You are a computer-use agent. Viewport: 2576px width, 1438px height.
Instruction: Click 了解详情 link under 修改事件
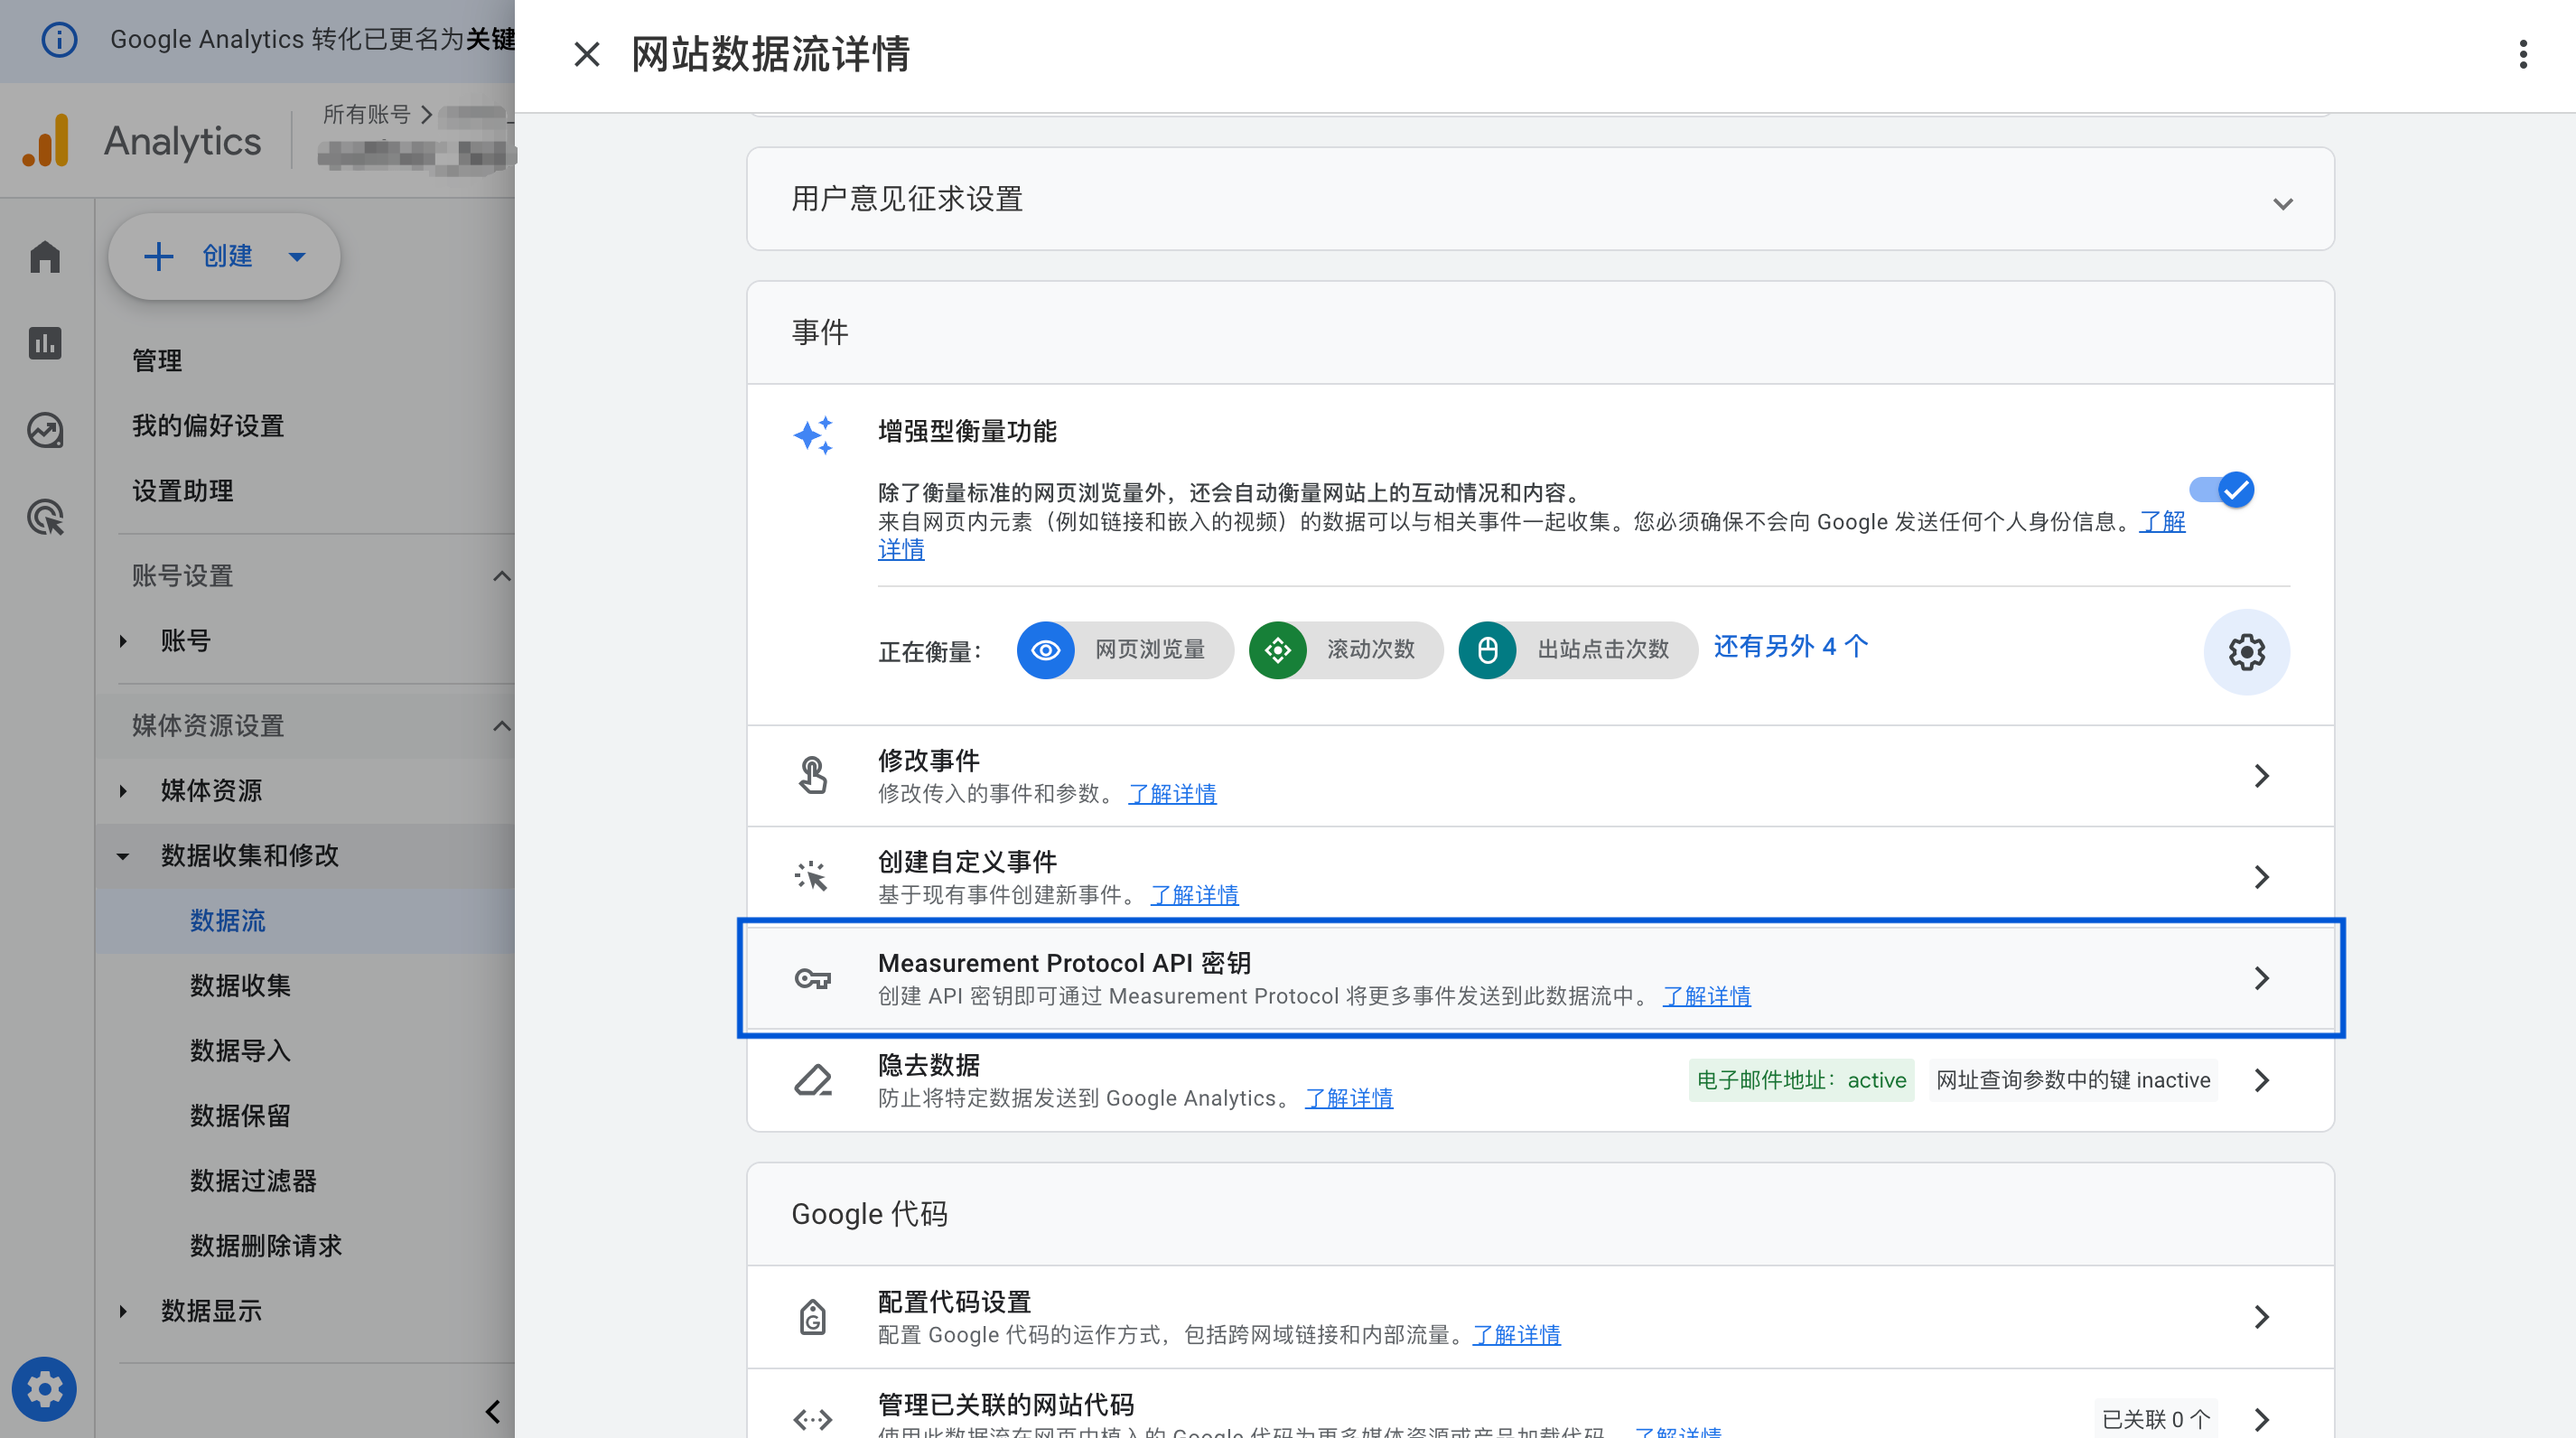(1172, 793)
